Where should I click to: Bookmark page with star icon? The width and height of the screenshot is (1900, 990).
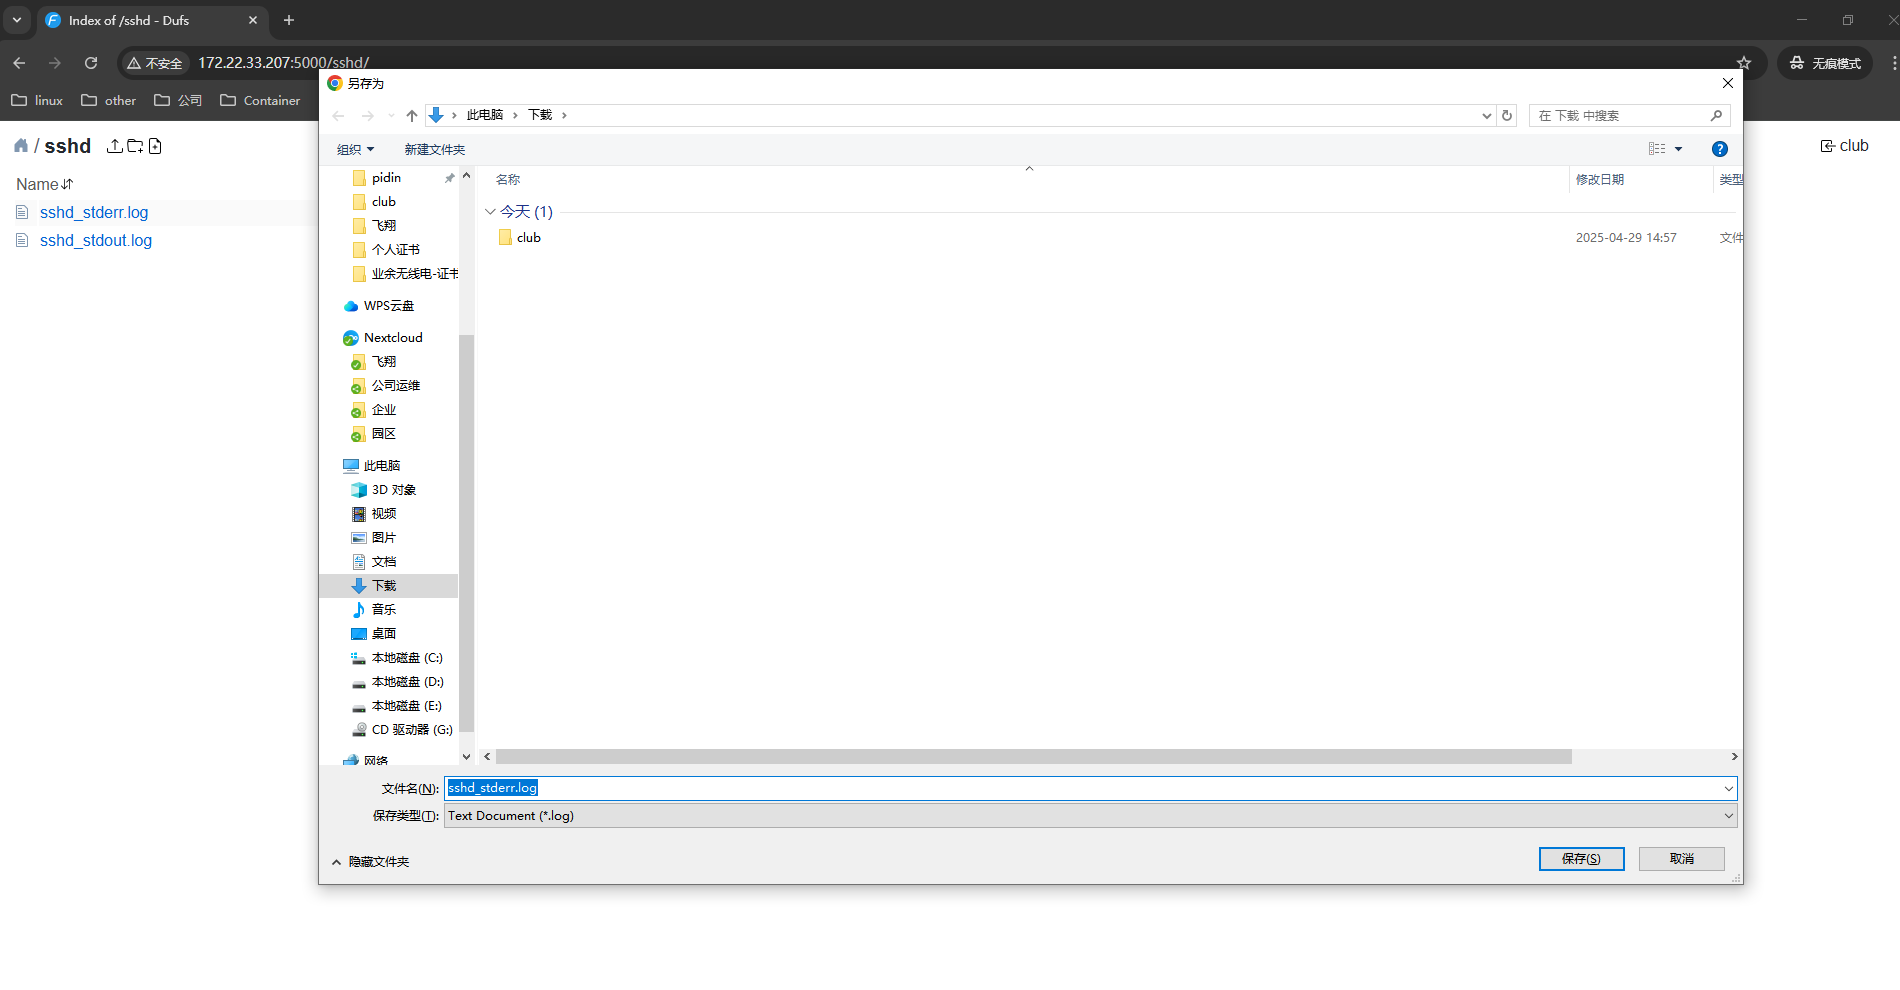(1744, 63)
